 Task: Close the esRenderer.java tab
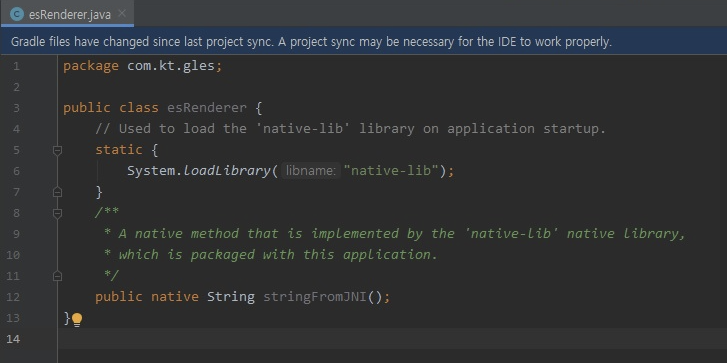coord(122,13)
